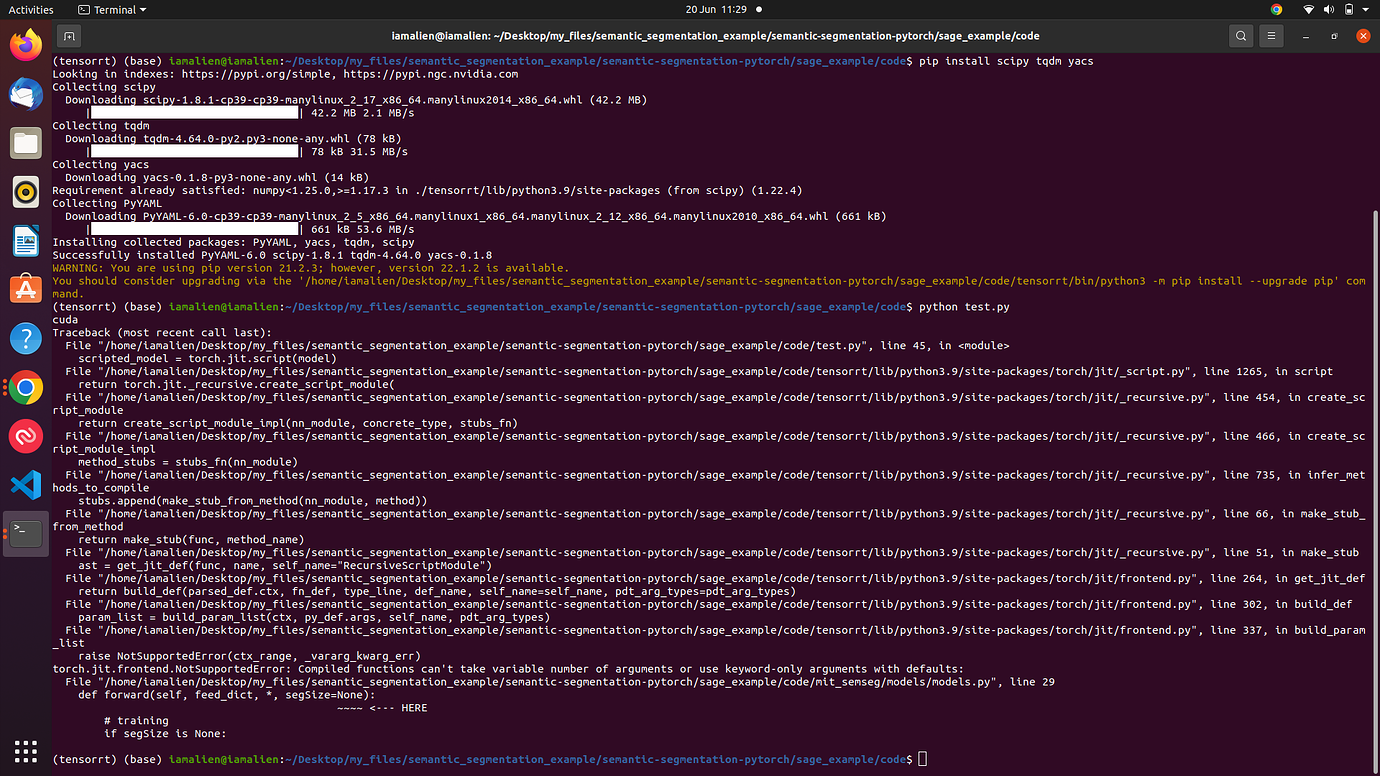The image size is (1380, 776).
Task: Launch Firefox from the dock
Action: point(25,44)
